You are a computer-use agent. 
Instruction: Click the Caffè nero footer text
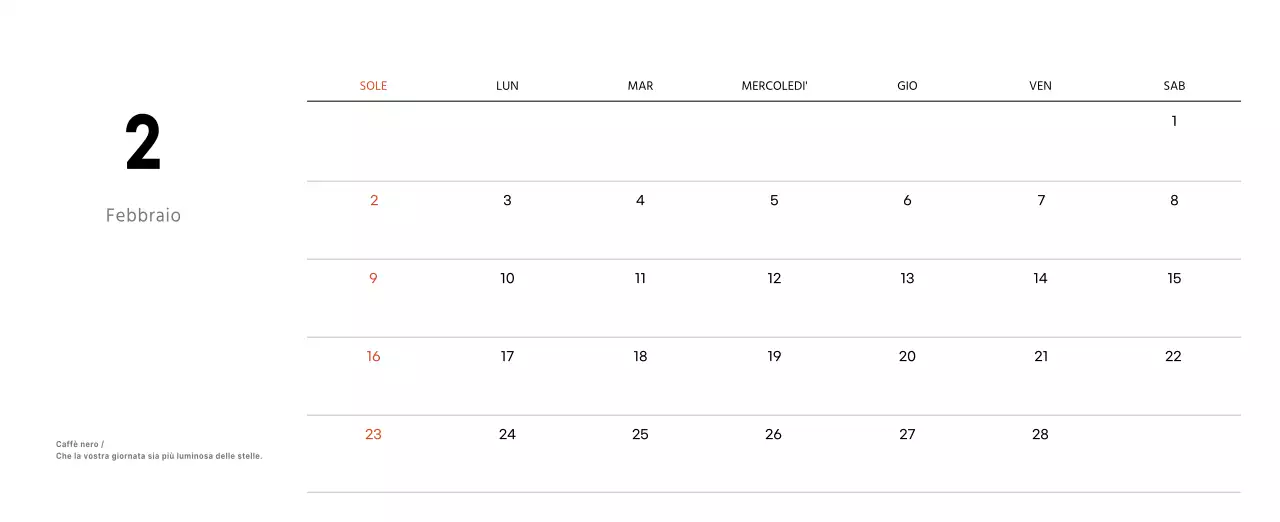(x=80, y=444)
